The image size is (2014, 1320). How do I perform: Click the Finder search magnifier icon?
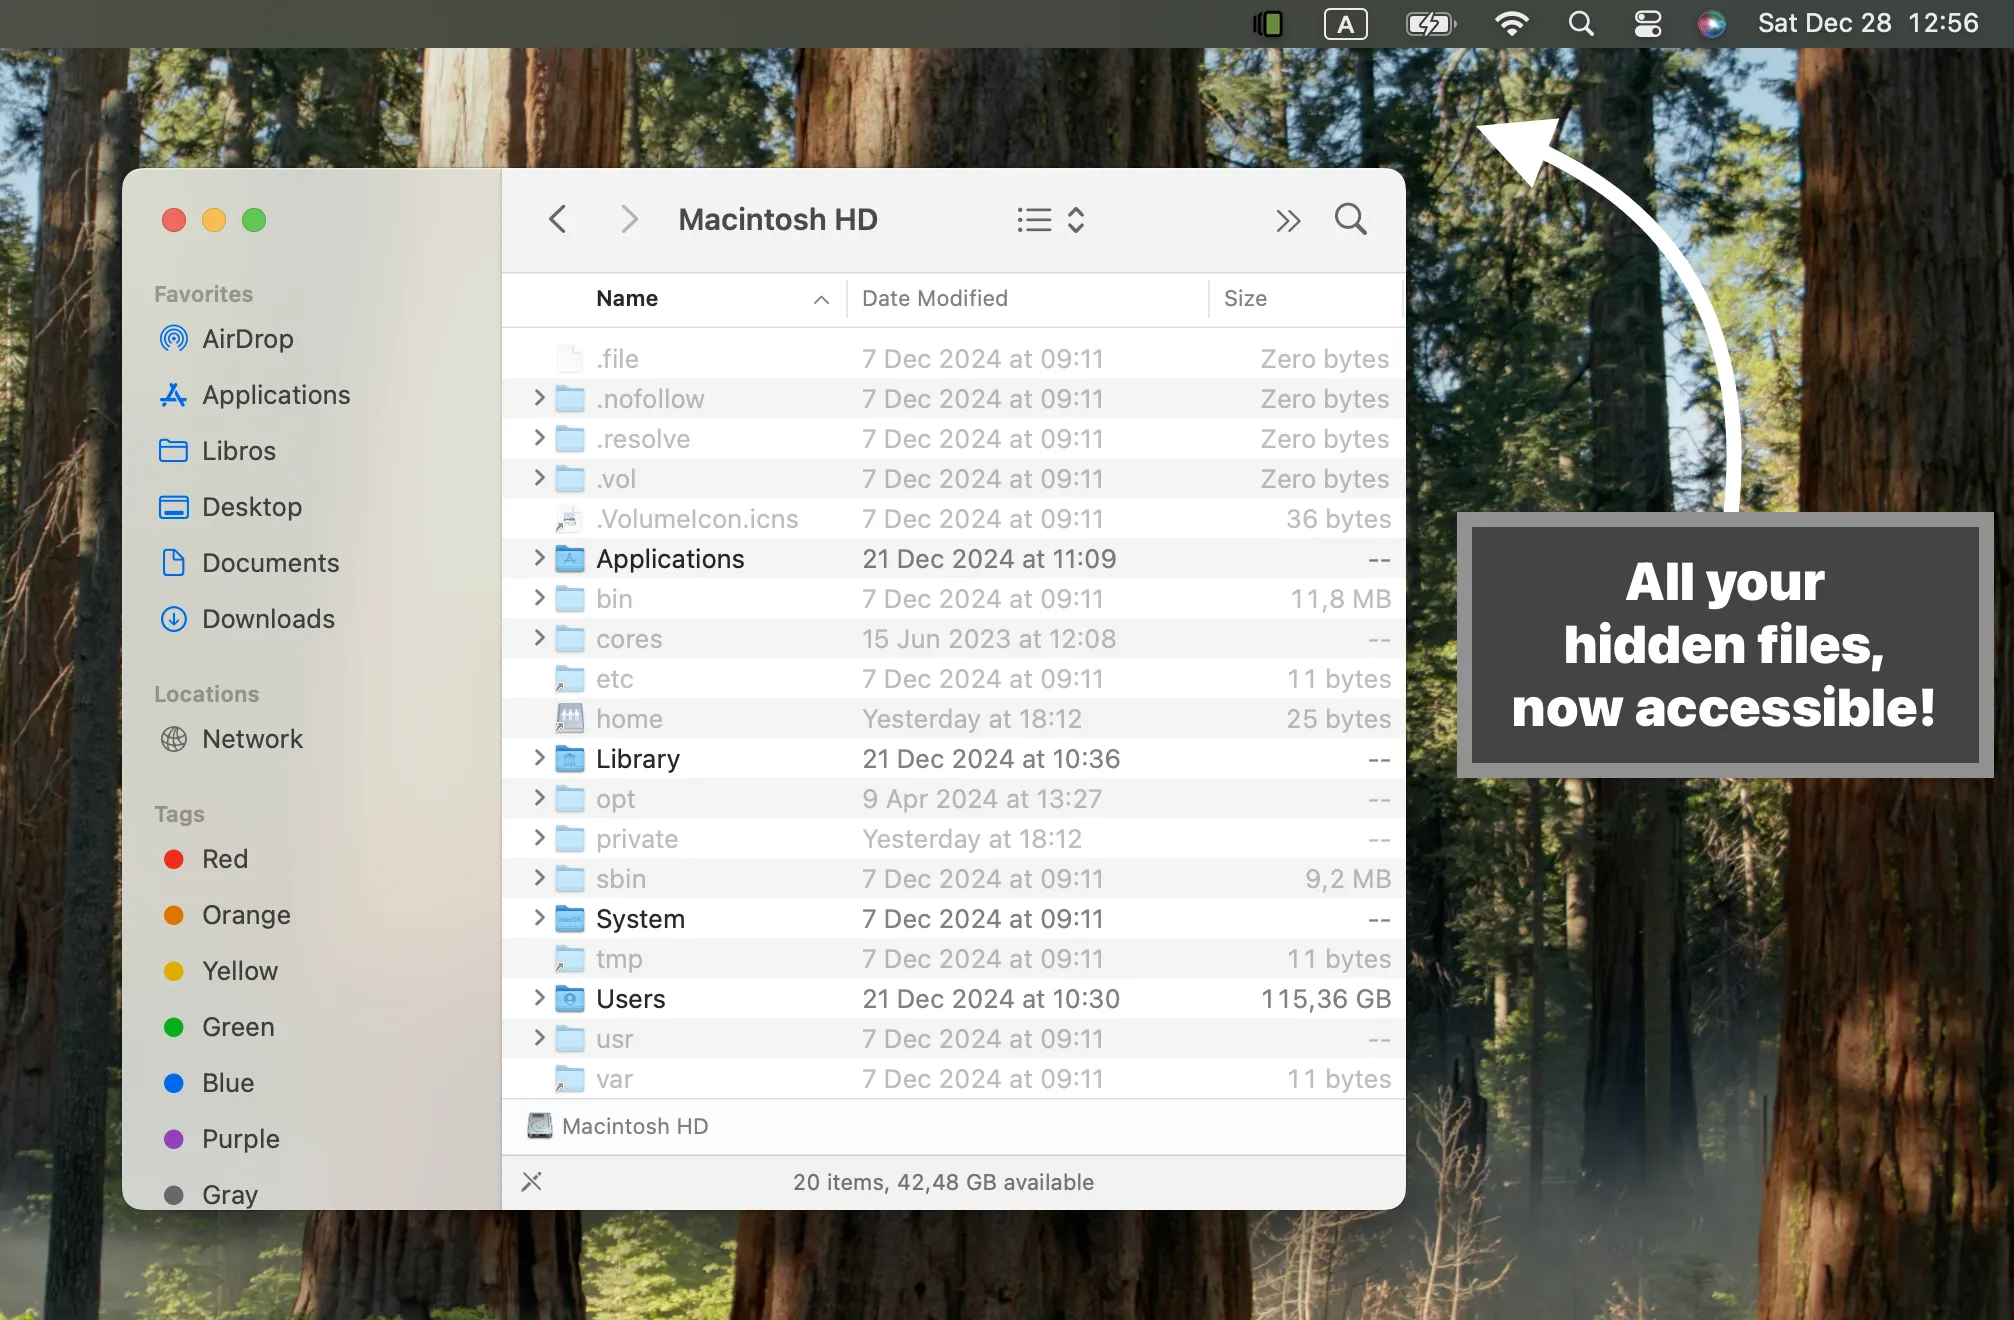click(1350, 219)
